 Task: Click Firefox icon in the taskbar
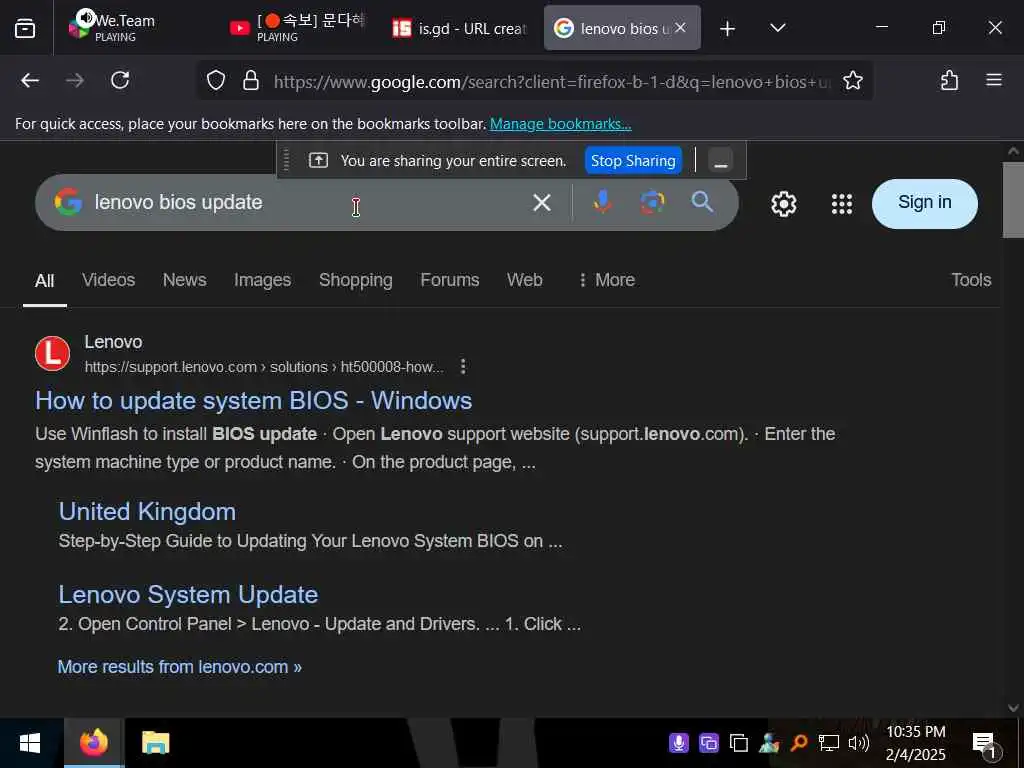pyautogui.click(x=93, y=743)
